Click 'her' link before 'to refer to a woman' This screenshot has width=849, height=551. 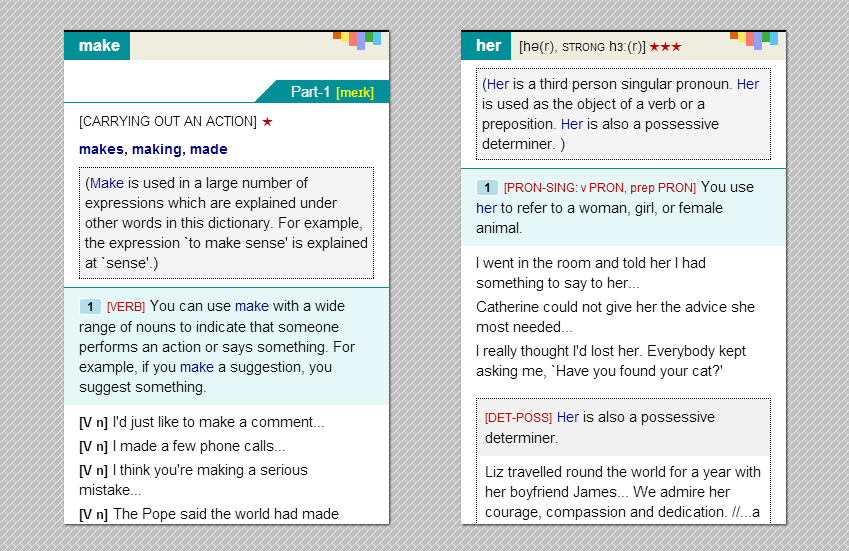click(x=486, y=208)
